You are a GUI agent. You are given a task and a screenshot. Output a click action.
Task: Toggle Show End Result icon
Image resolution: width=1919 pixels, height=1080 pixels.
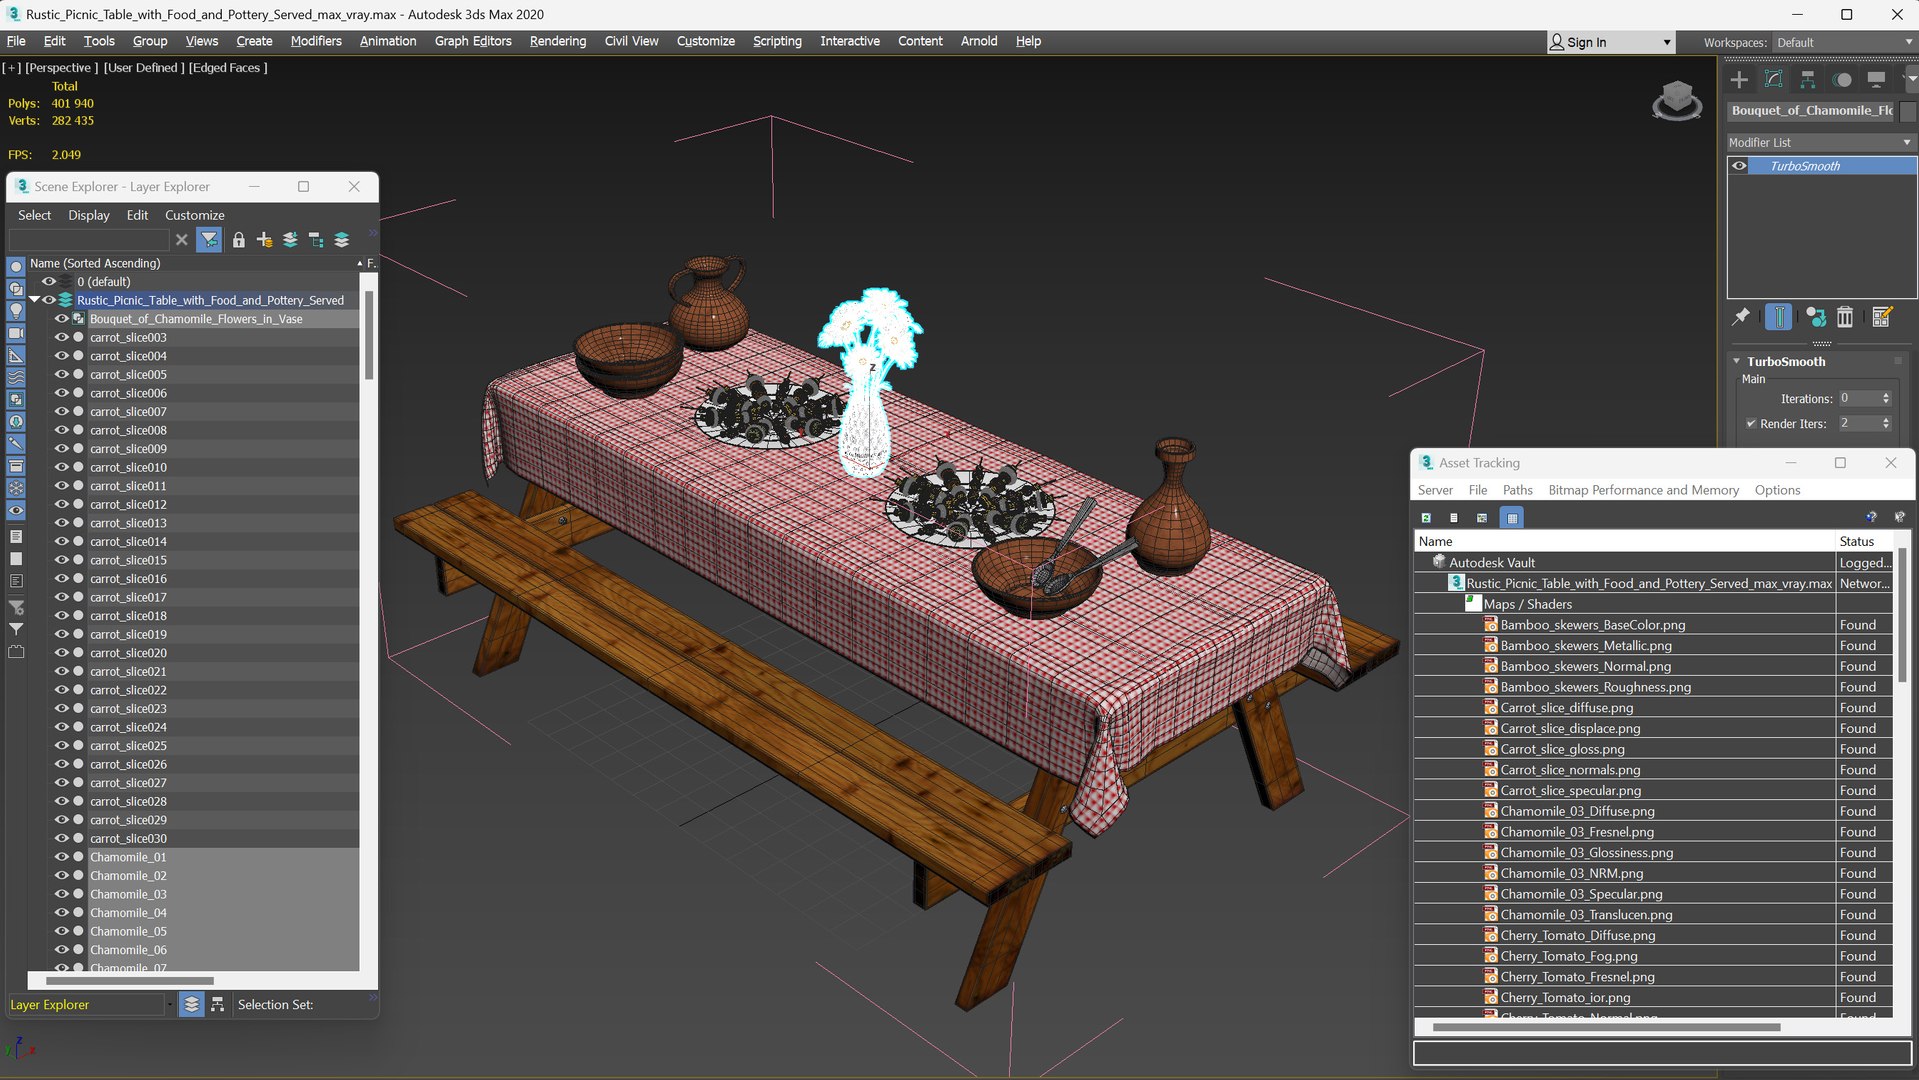1778,317
